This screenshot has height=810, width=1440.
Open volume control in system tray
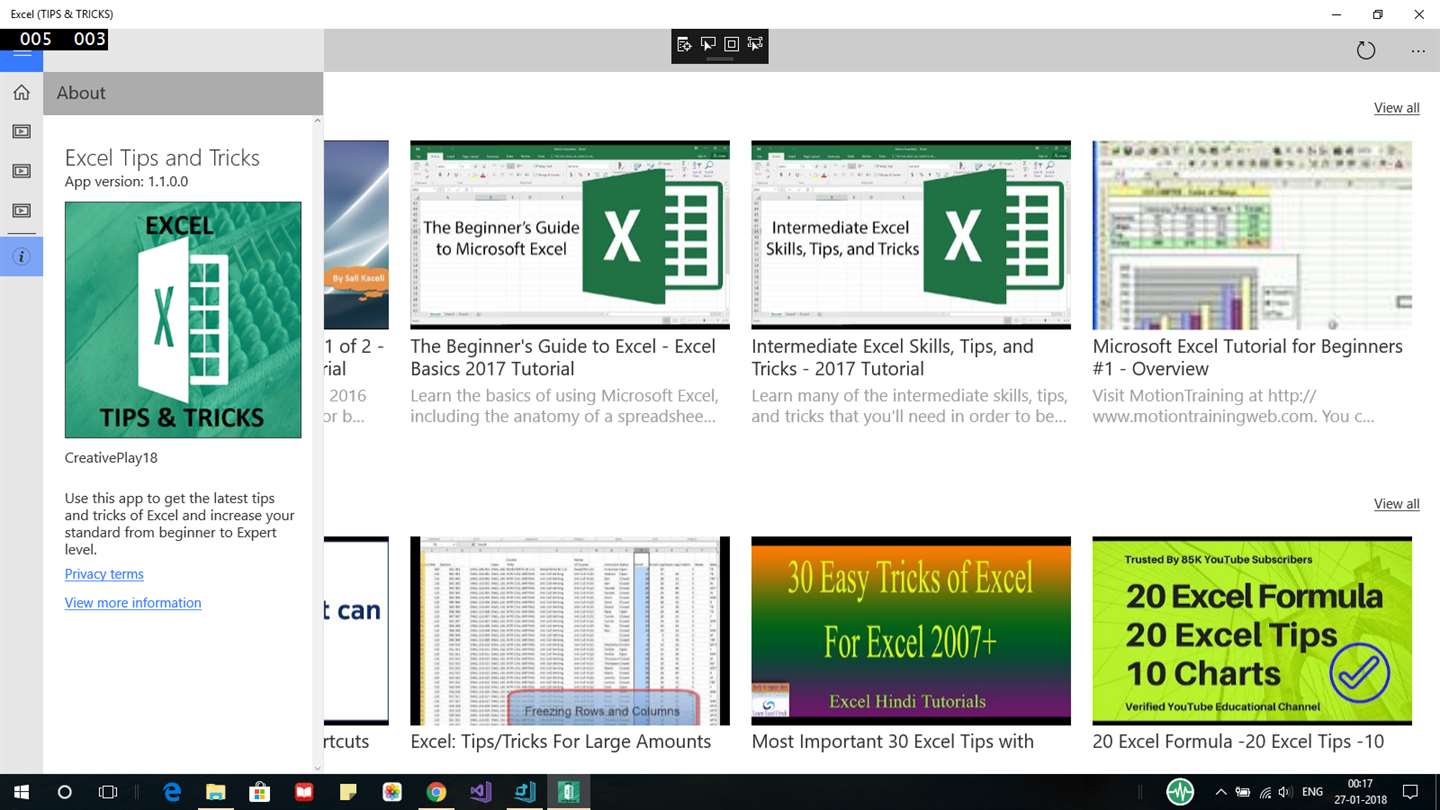[x=1285, y=792]
